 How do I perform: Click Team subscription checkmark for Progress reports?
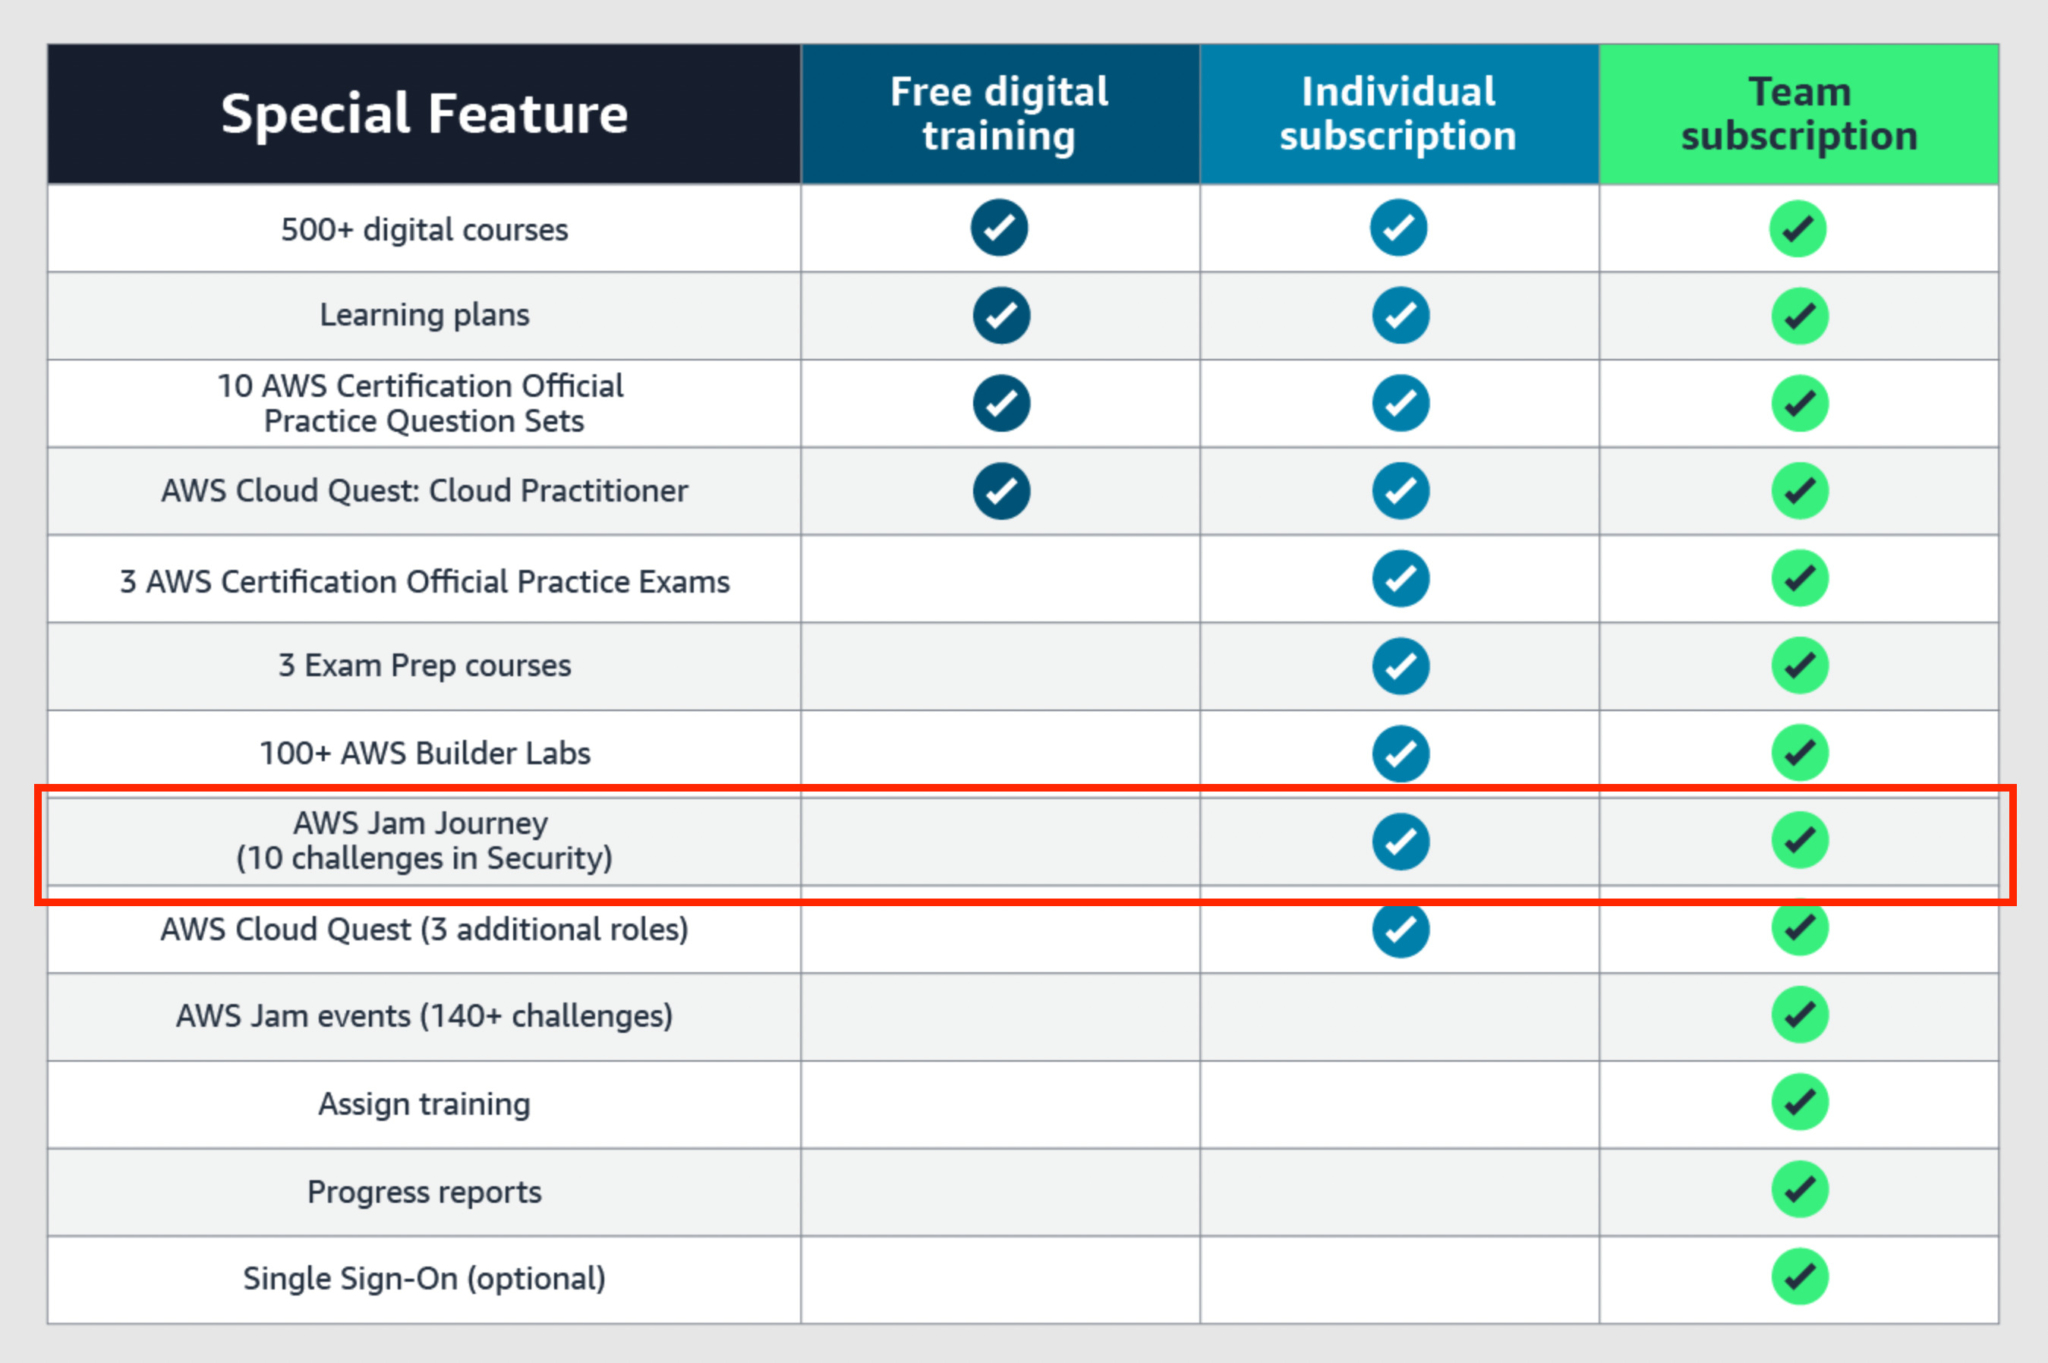pos(1799,1190)
